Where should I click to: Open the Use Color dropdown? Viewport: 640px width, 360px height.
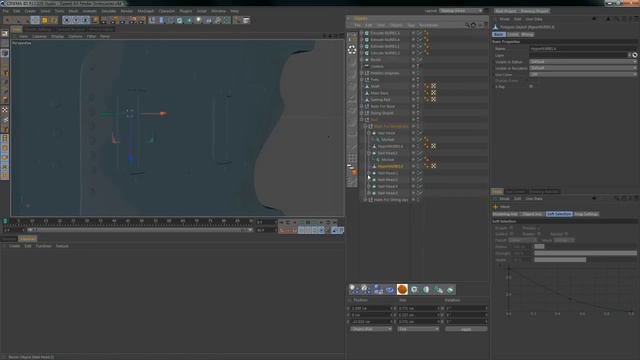click(582, 74)
